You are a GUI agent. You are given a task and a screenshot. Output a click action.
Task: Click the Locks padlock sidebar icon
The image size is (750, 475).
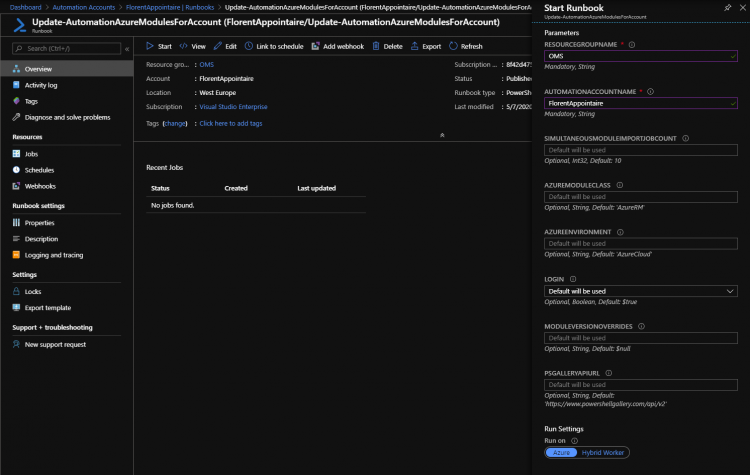click(16, 291)
